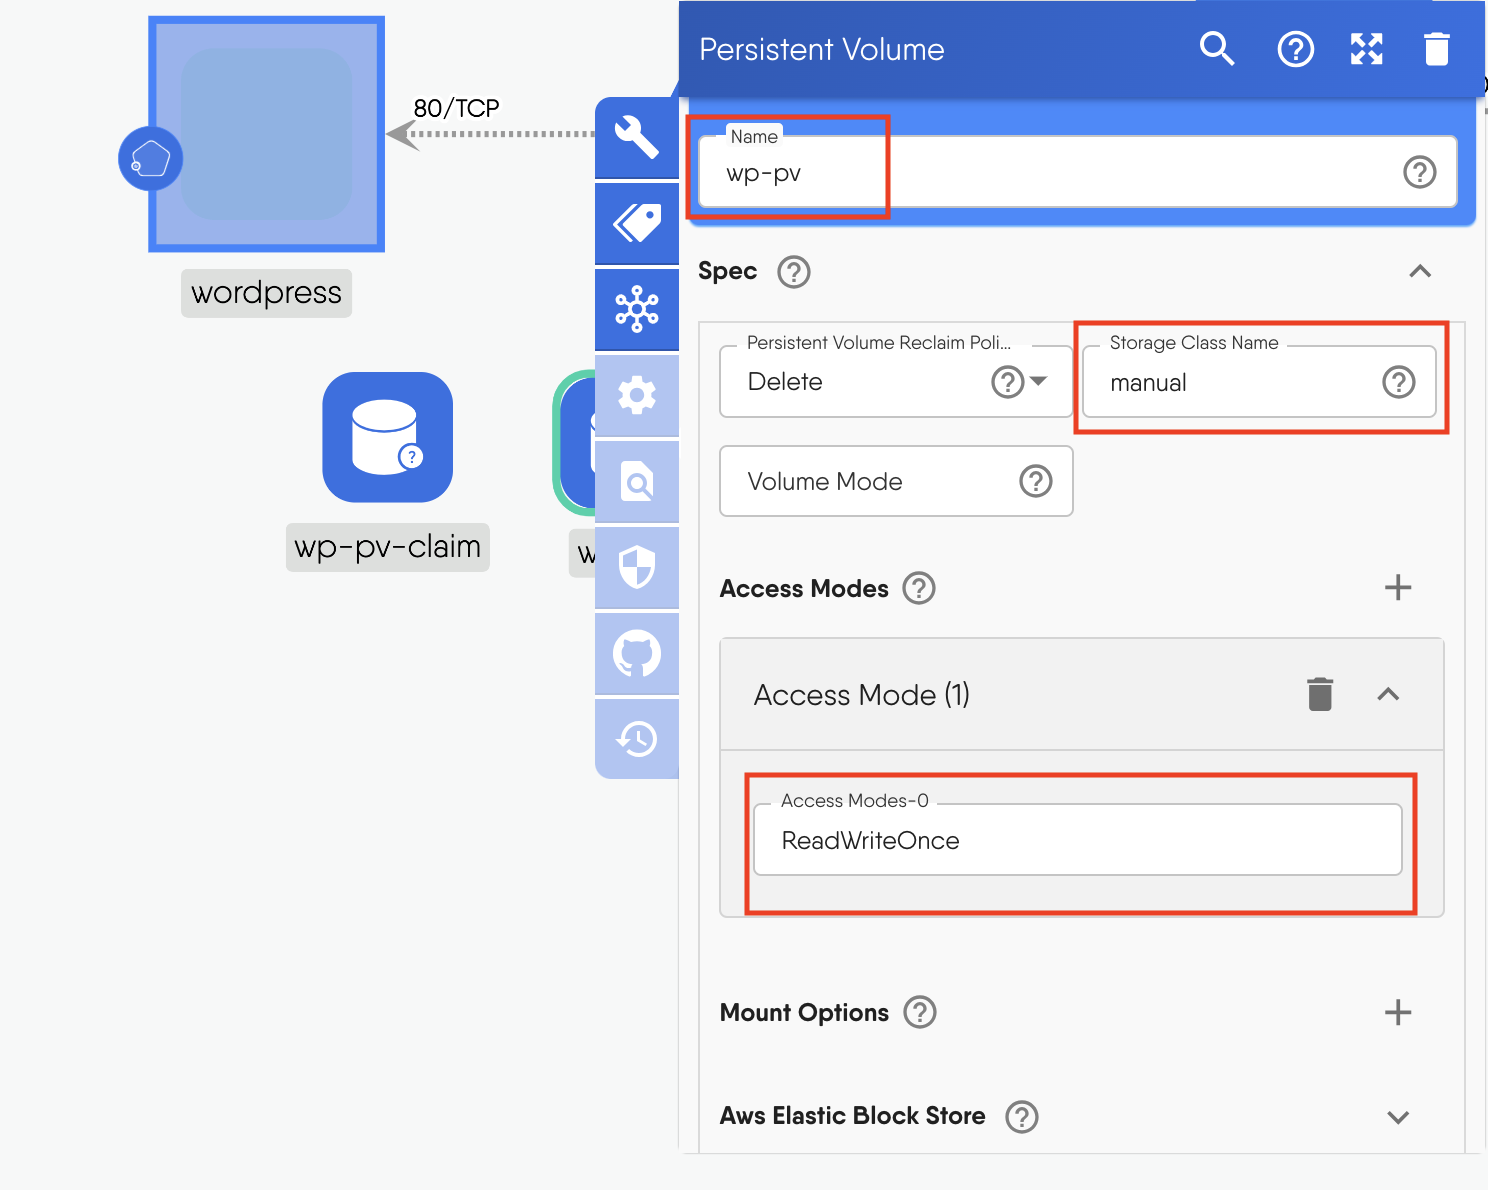Select the network topology icon in the sidebar

tap(637, 309)
